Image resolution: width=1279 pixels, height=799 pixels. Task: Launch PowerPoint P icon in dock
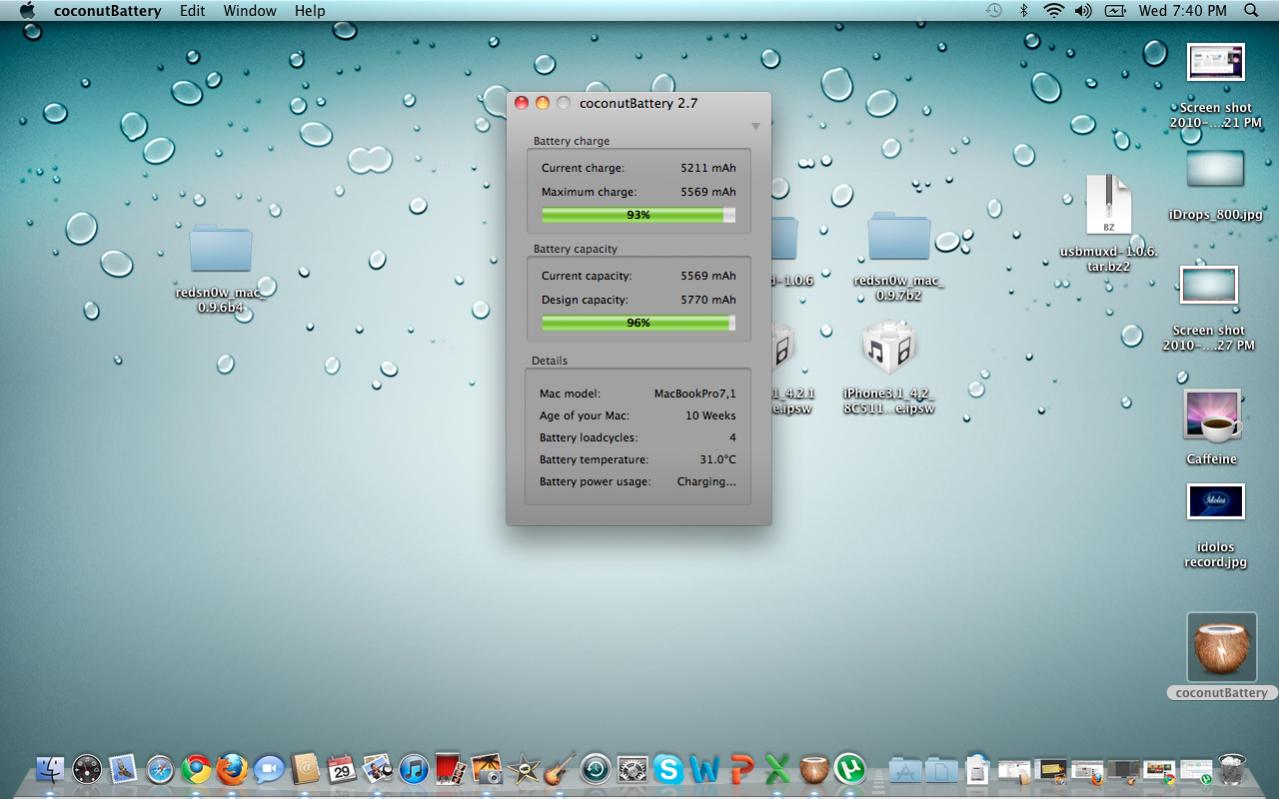point(741,768)
